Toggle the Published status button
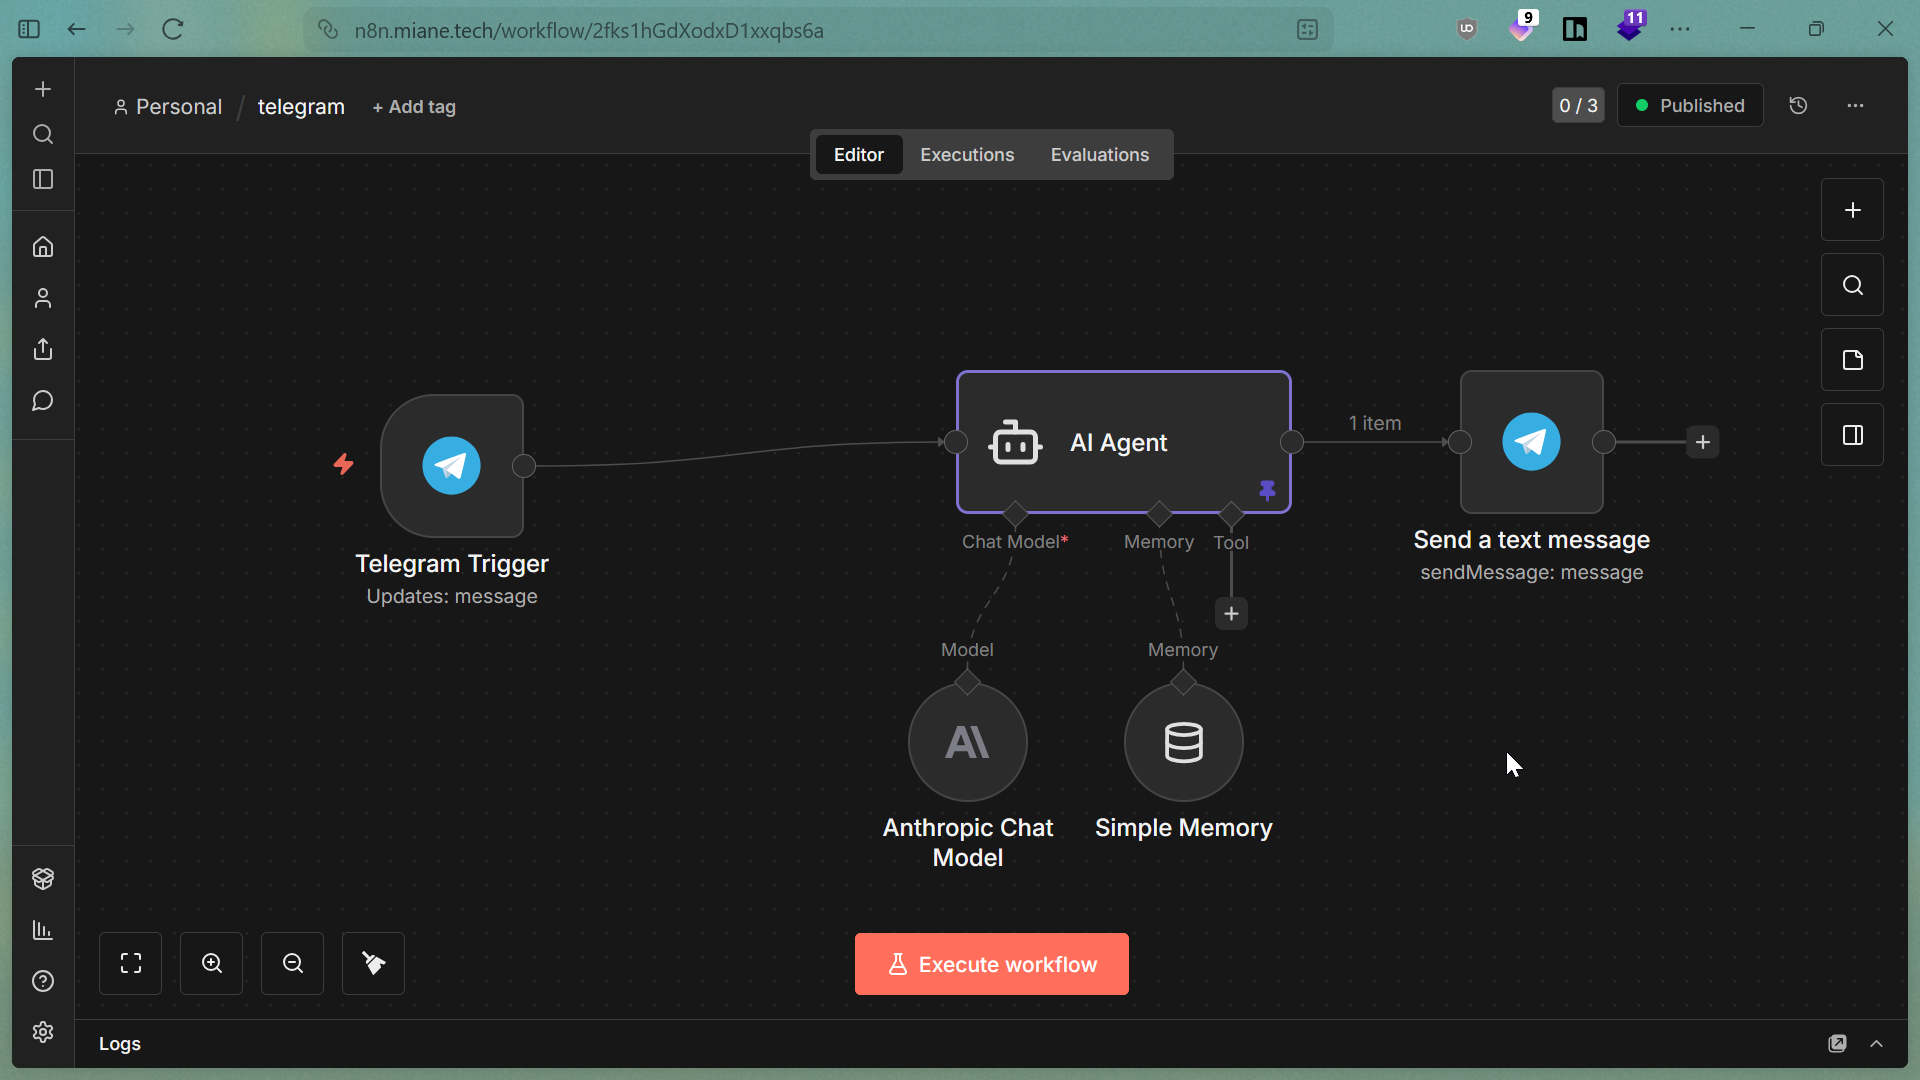1920x1080 pixels. point(1689,105)
